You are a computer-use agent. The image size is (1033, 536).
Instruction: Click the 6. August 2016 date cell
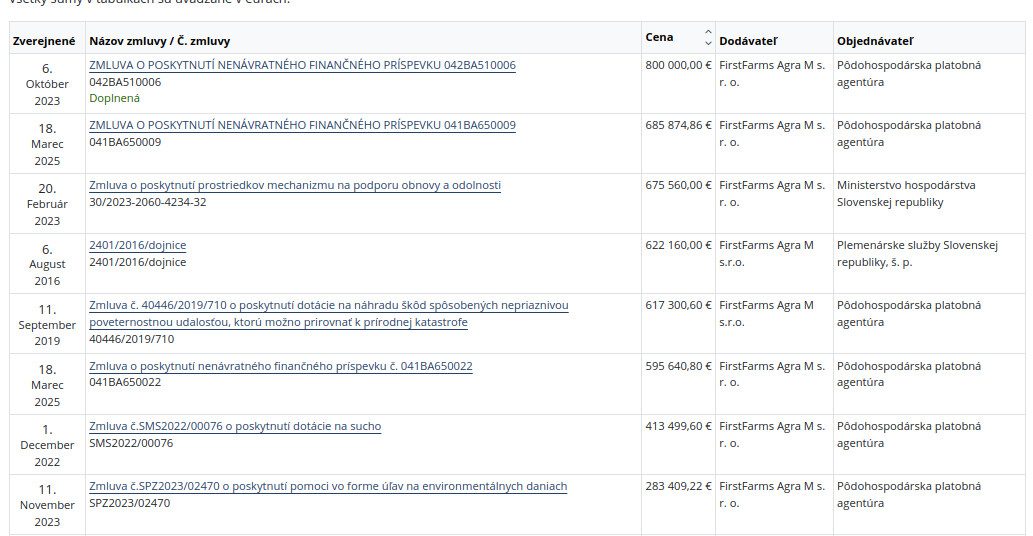(47, 264)
